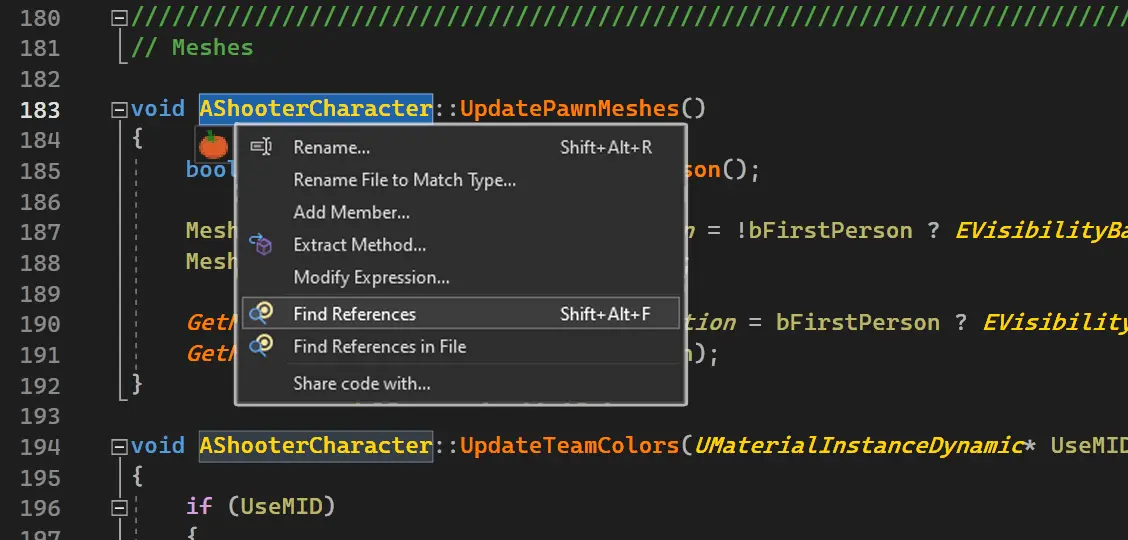
Task: Click the Extract Method cube icon
Action: [261, 245]
